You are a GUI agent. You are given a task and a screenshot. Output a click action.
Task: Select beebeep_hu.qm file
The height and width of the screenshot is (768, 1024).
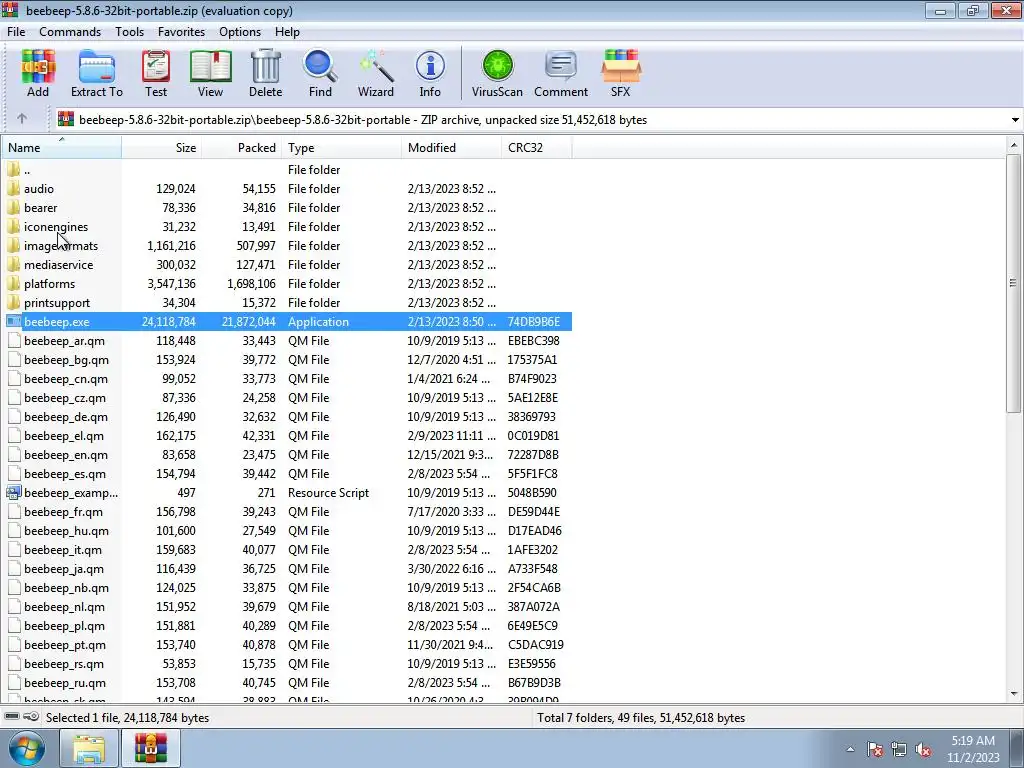tap(287, 530)
